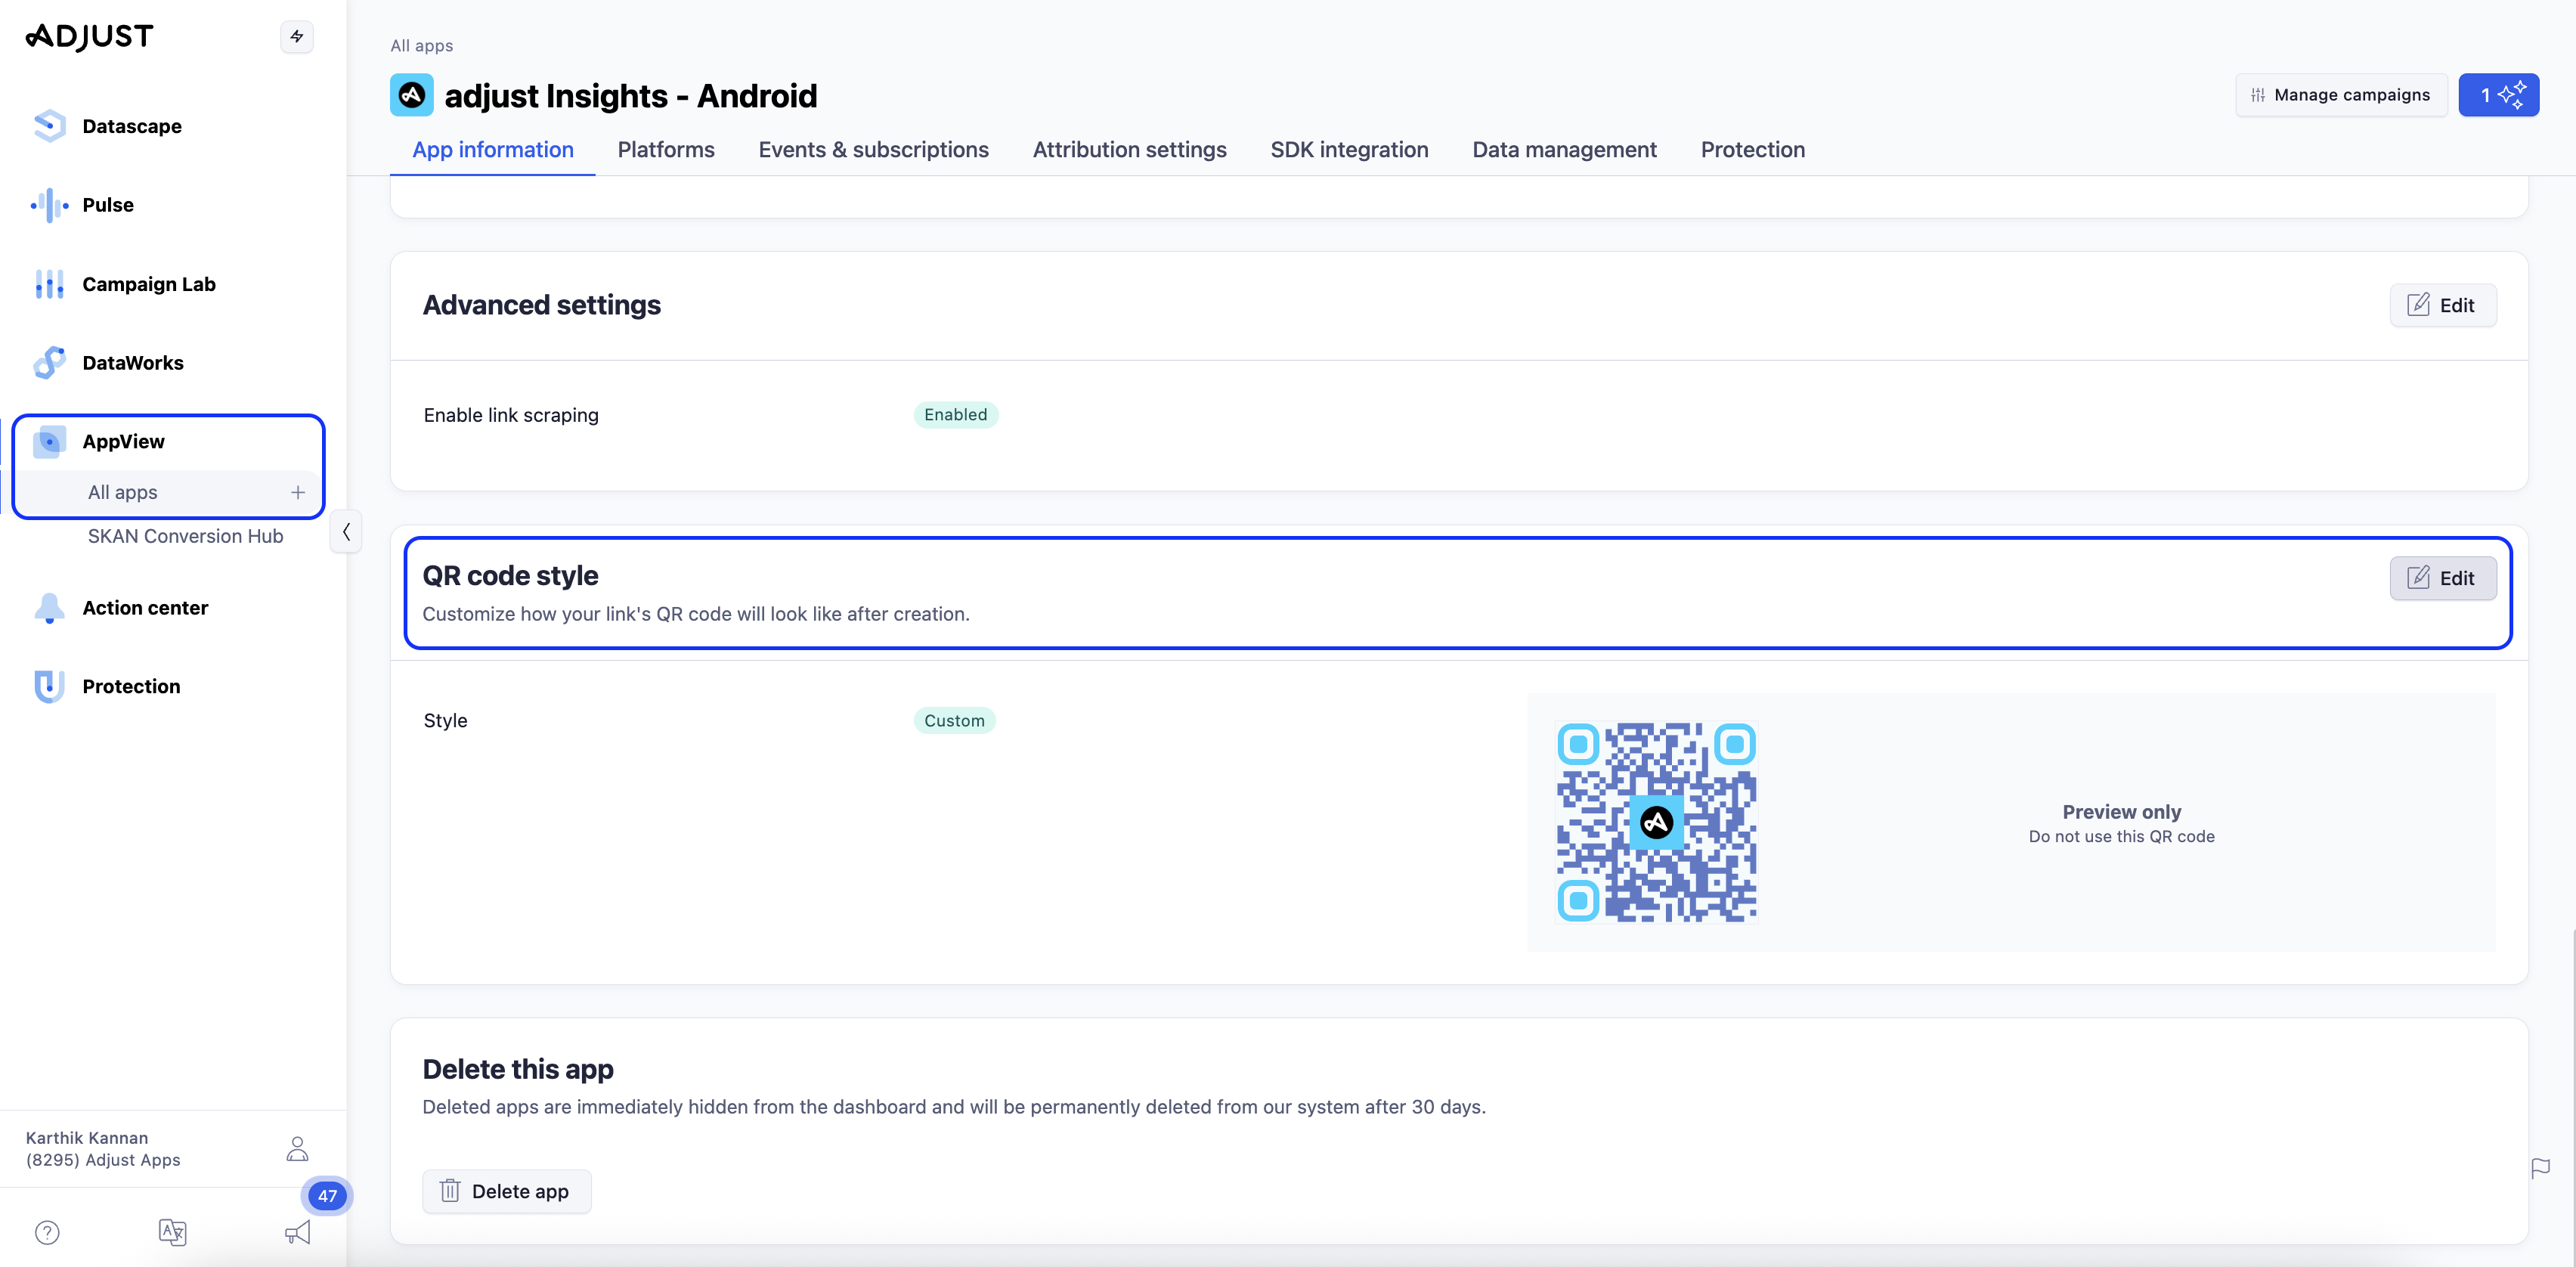Open DataWorks section
The width and height of the screenshot is (2576, 1267).
132,363
